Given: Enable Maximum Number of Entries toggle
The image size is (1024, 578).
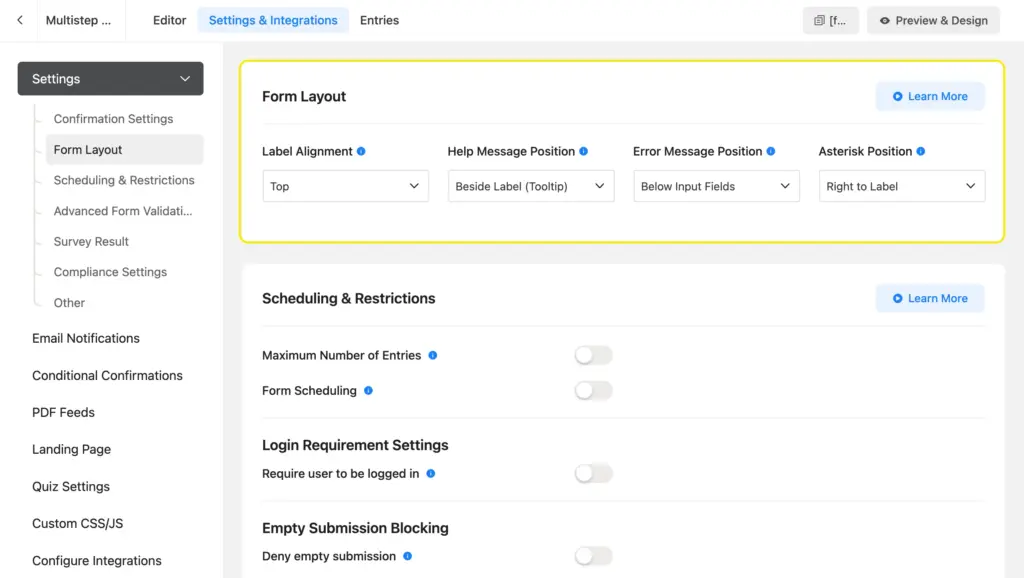Looking at the screenshot, I should point(593,356).
